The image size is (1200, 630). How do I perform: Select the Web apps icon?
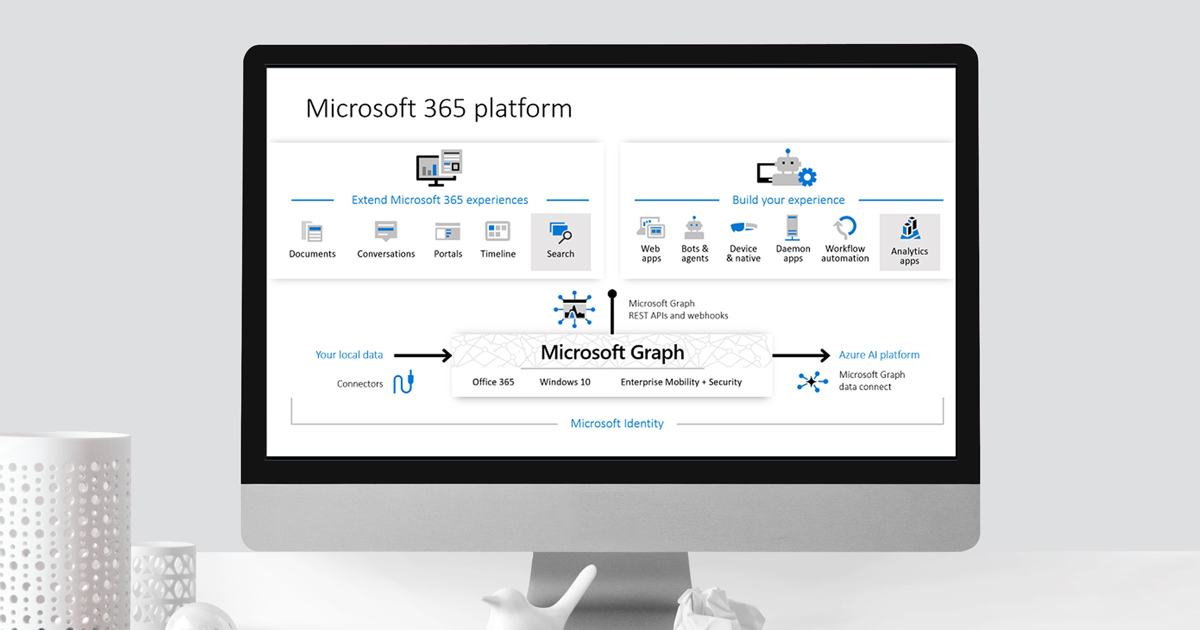point(651,227)
